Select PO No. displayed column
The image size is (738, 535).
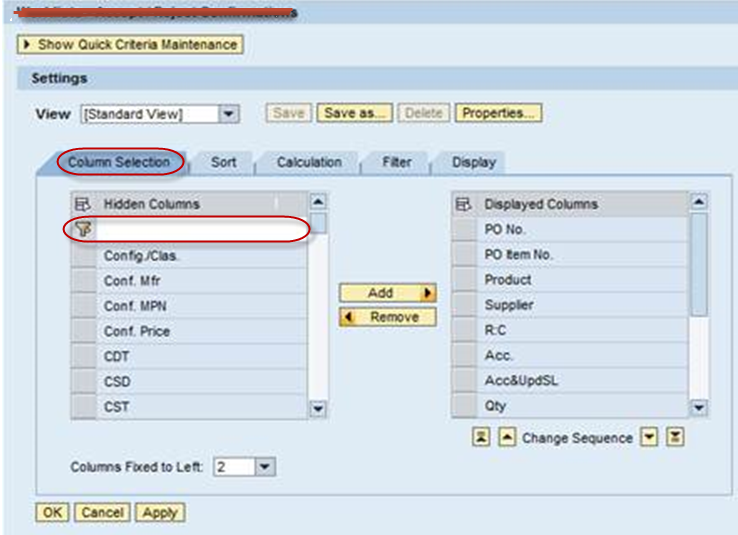pyautogui.click(x=583, y=230)
